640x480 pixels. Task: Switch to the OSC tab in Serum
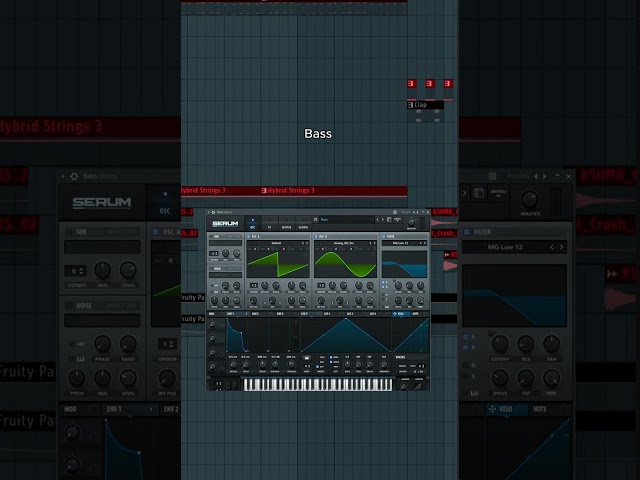coord(253,223)
